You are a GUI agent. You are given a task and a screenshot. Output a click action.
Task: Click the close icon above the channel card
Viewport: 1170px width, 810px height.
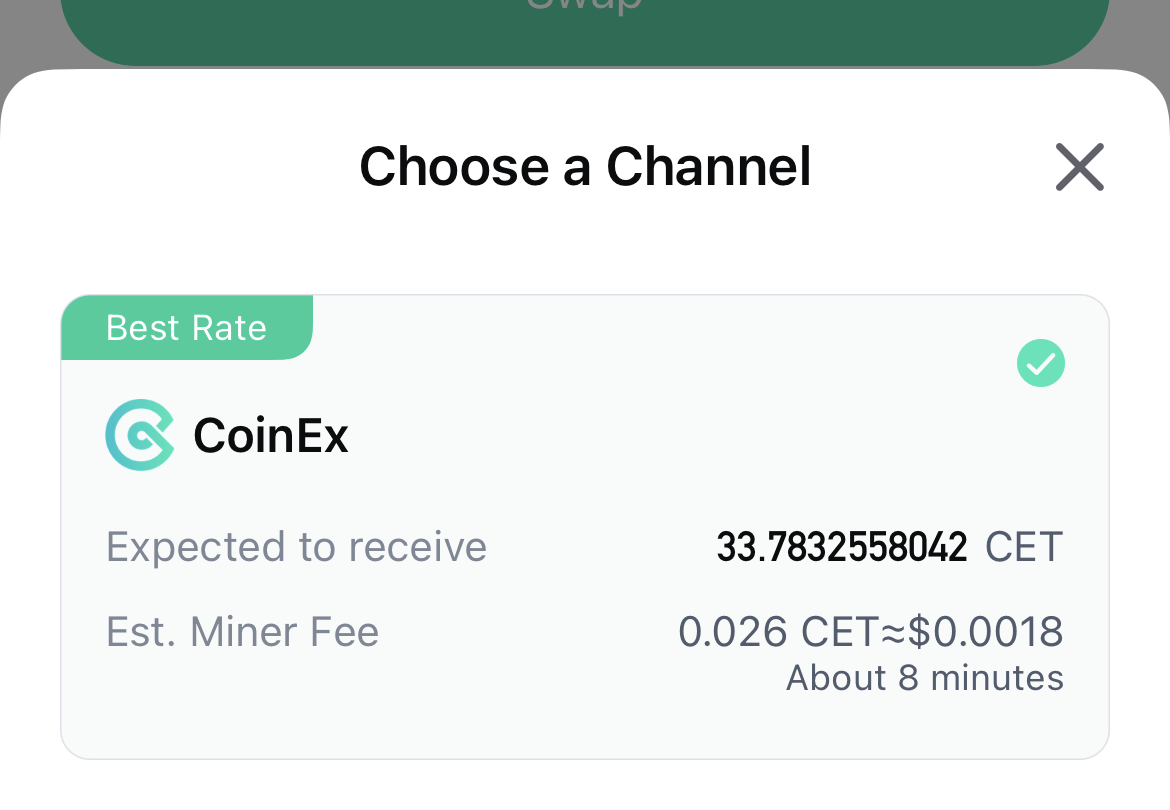[1079, 167]
